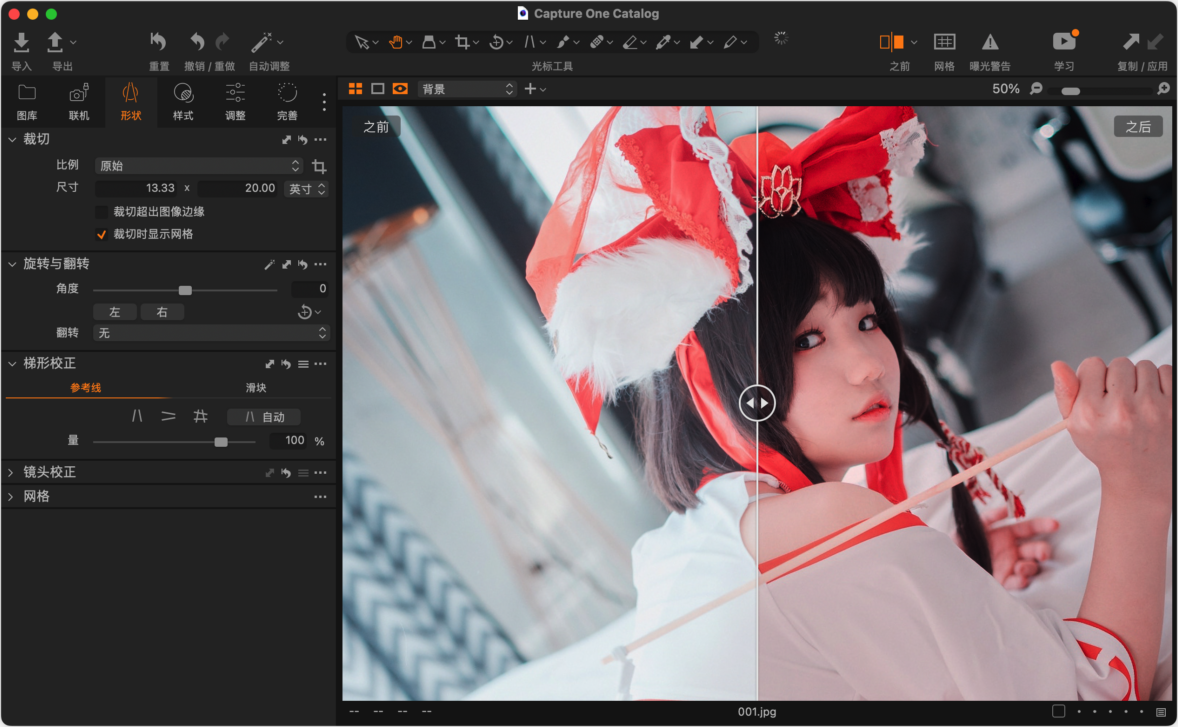Image resolution: width=1178 pixels, height=727 pixels.
Task: Open the Learn (学习) icon
Action: click(1064, 41)
